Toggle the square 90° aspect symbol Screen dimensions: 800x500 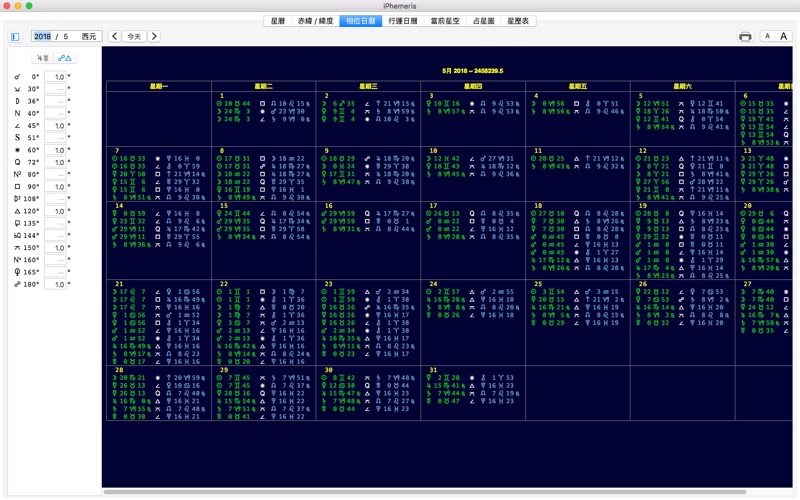(x=17, y=187)
